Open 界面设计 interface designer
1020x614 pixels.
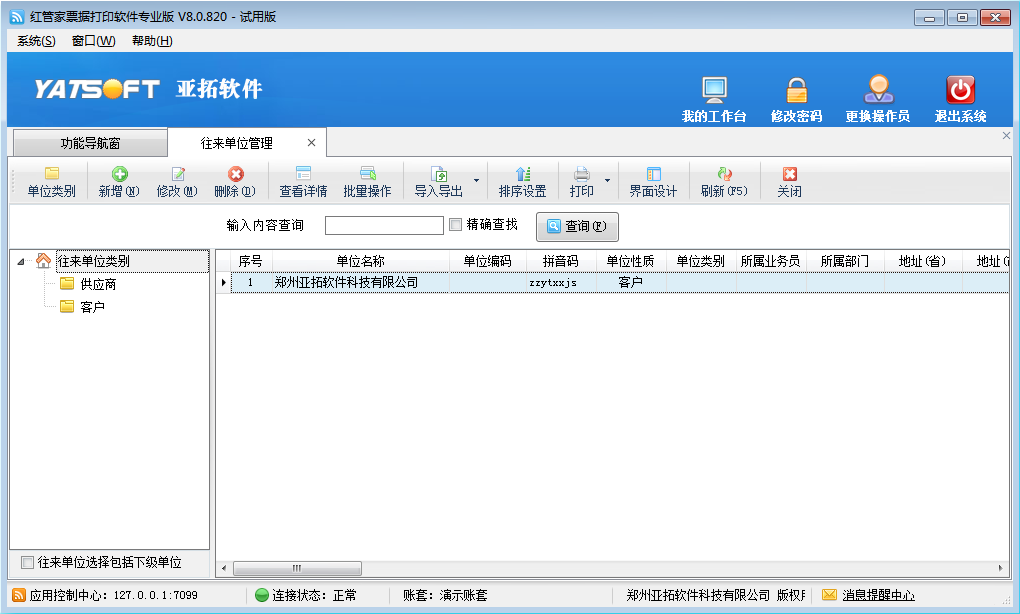click(x=654, y=182)
